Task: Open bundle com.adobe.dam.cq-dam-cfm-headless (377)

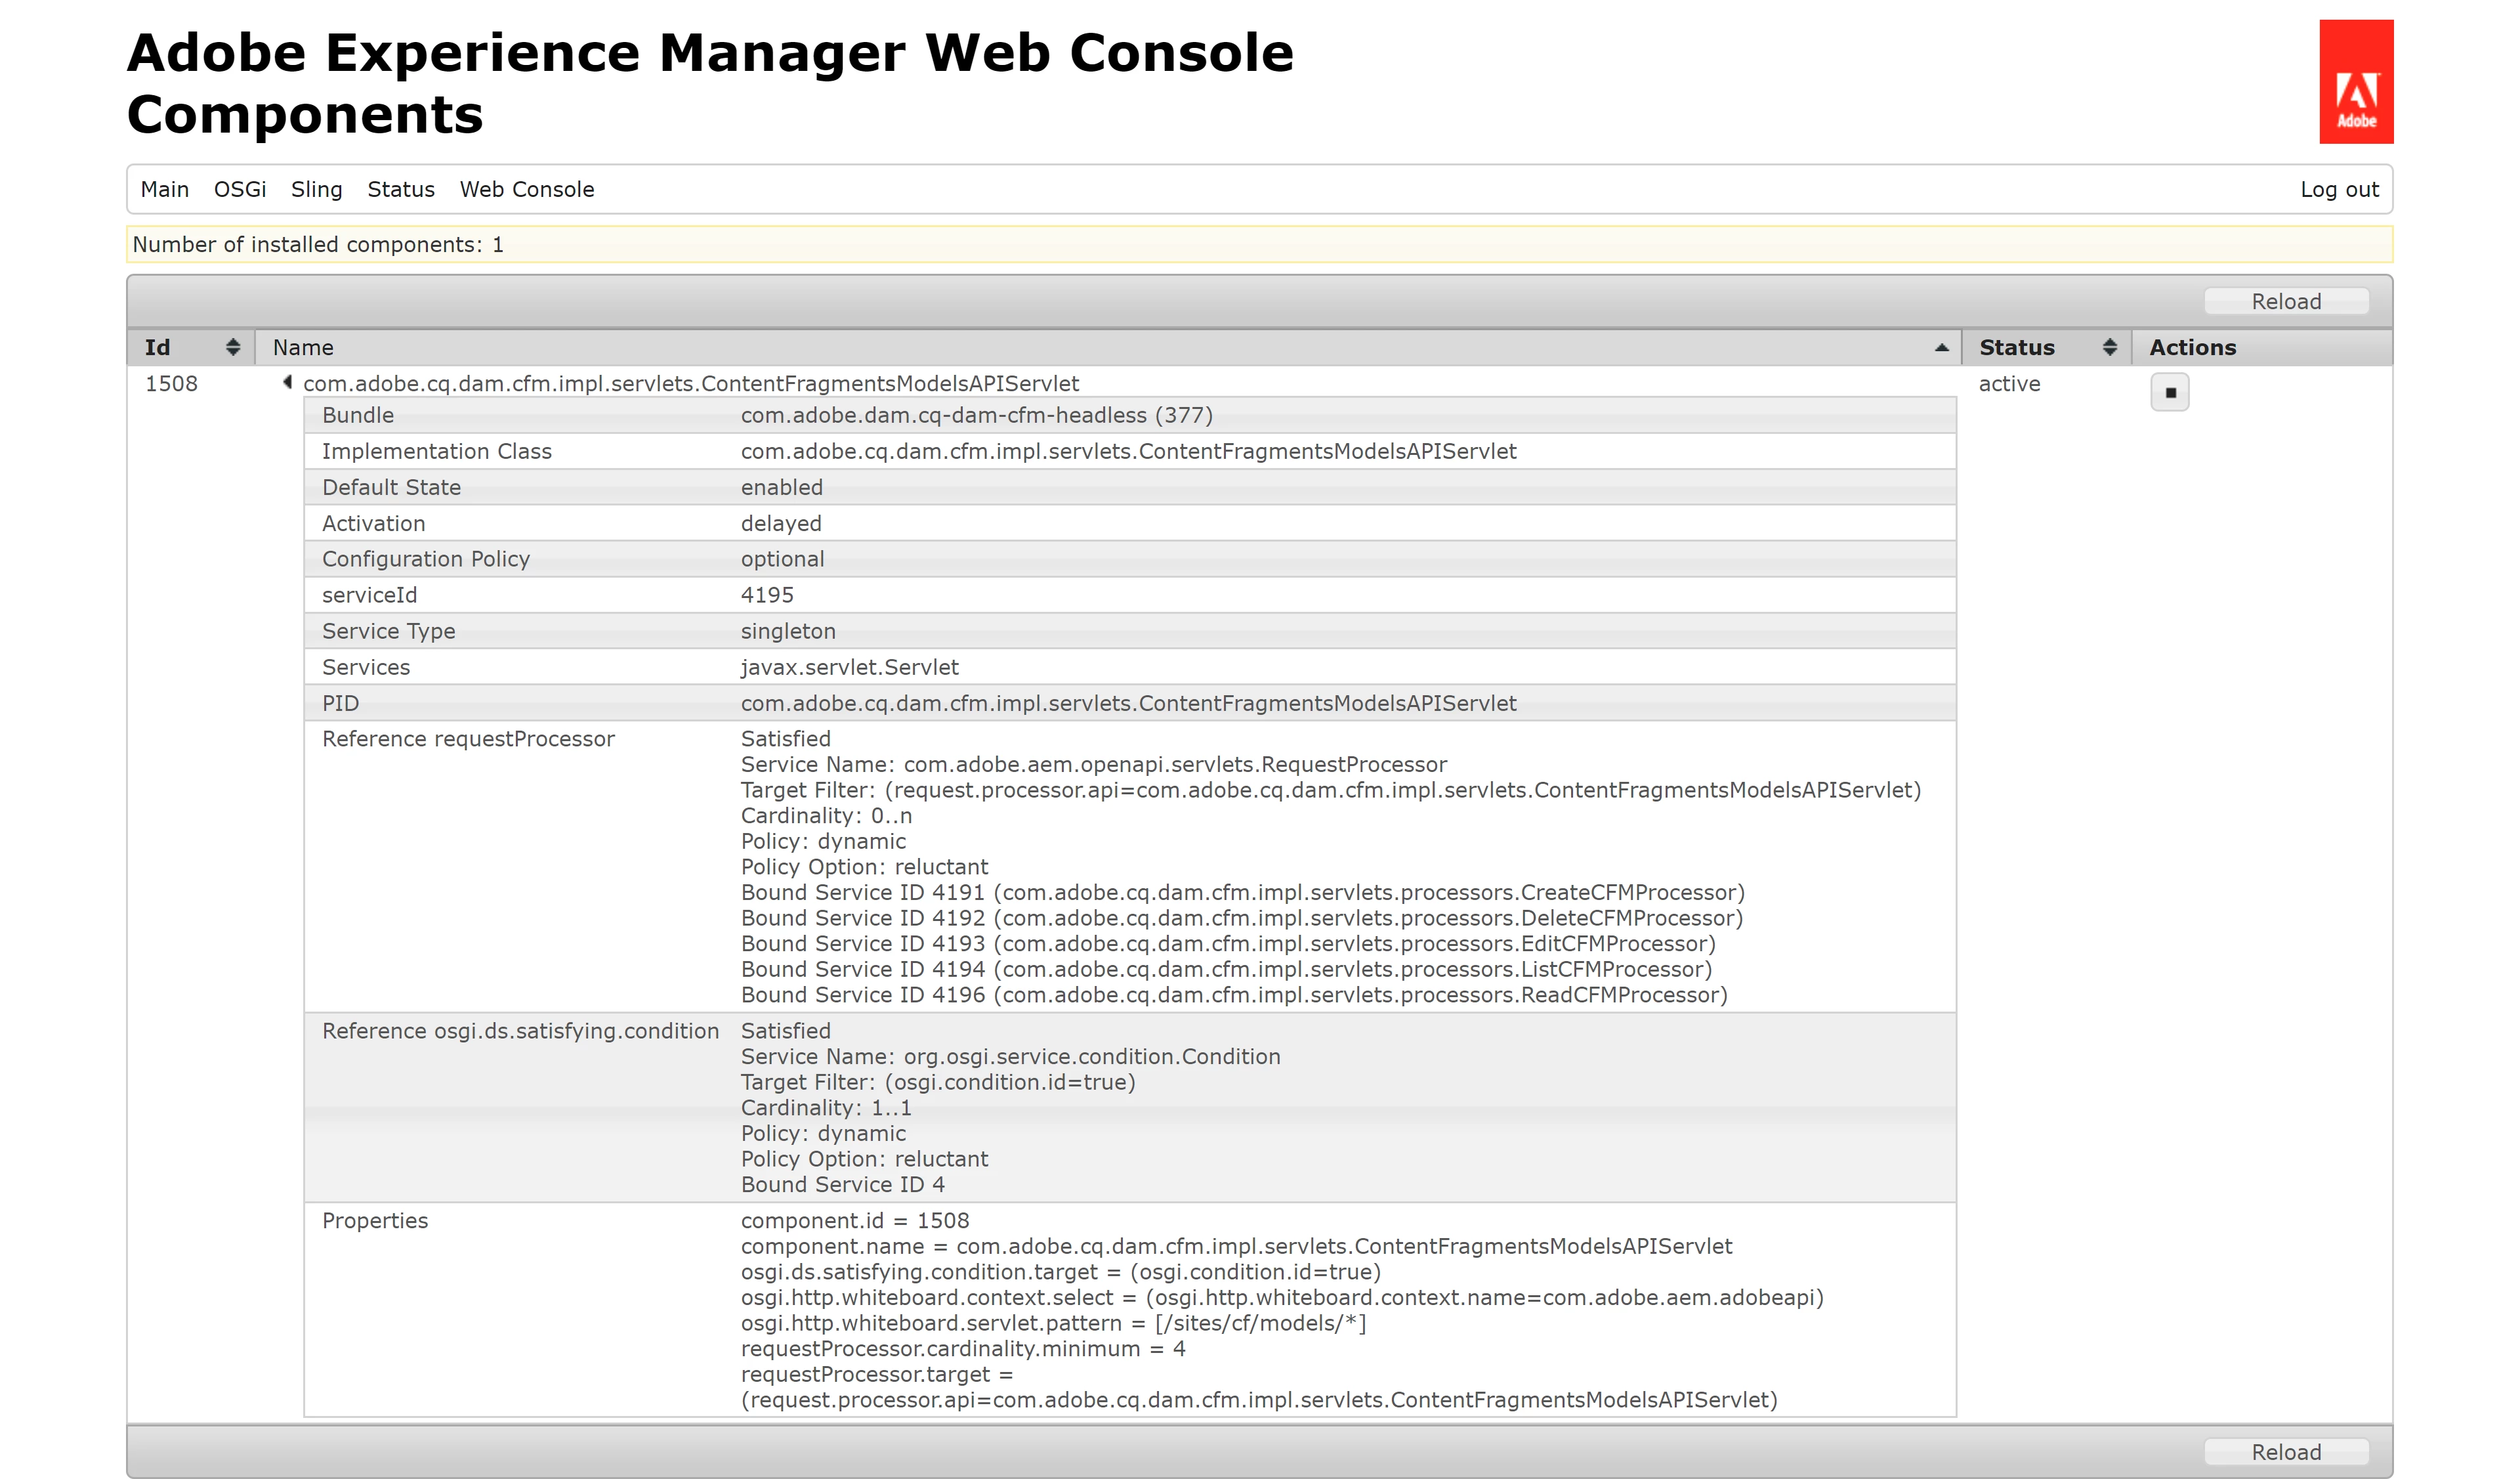Action: (975, 415)
